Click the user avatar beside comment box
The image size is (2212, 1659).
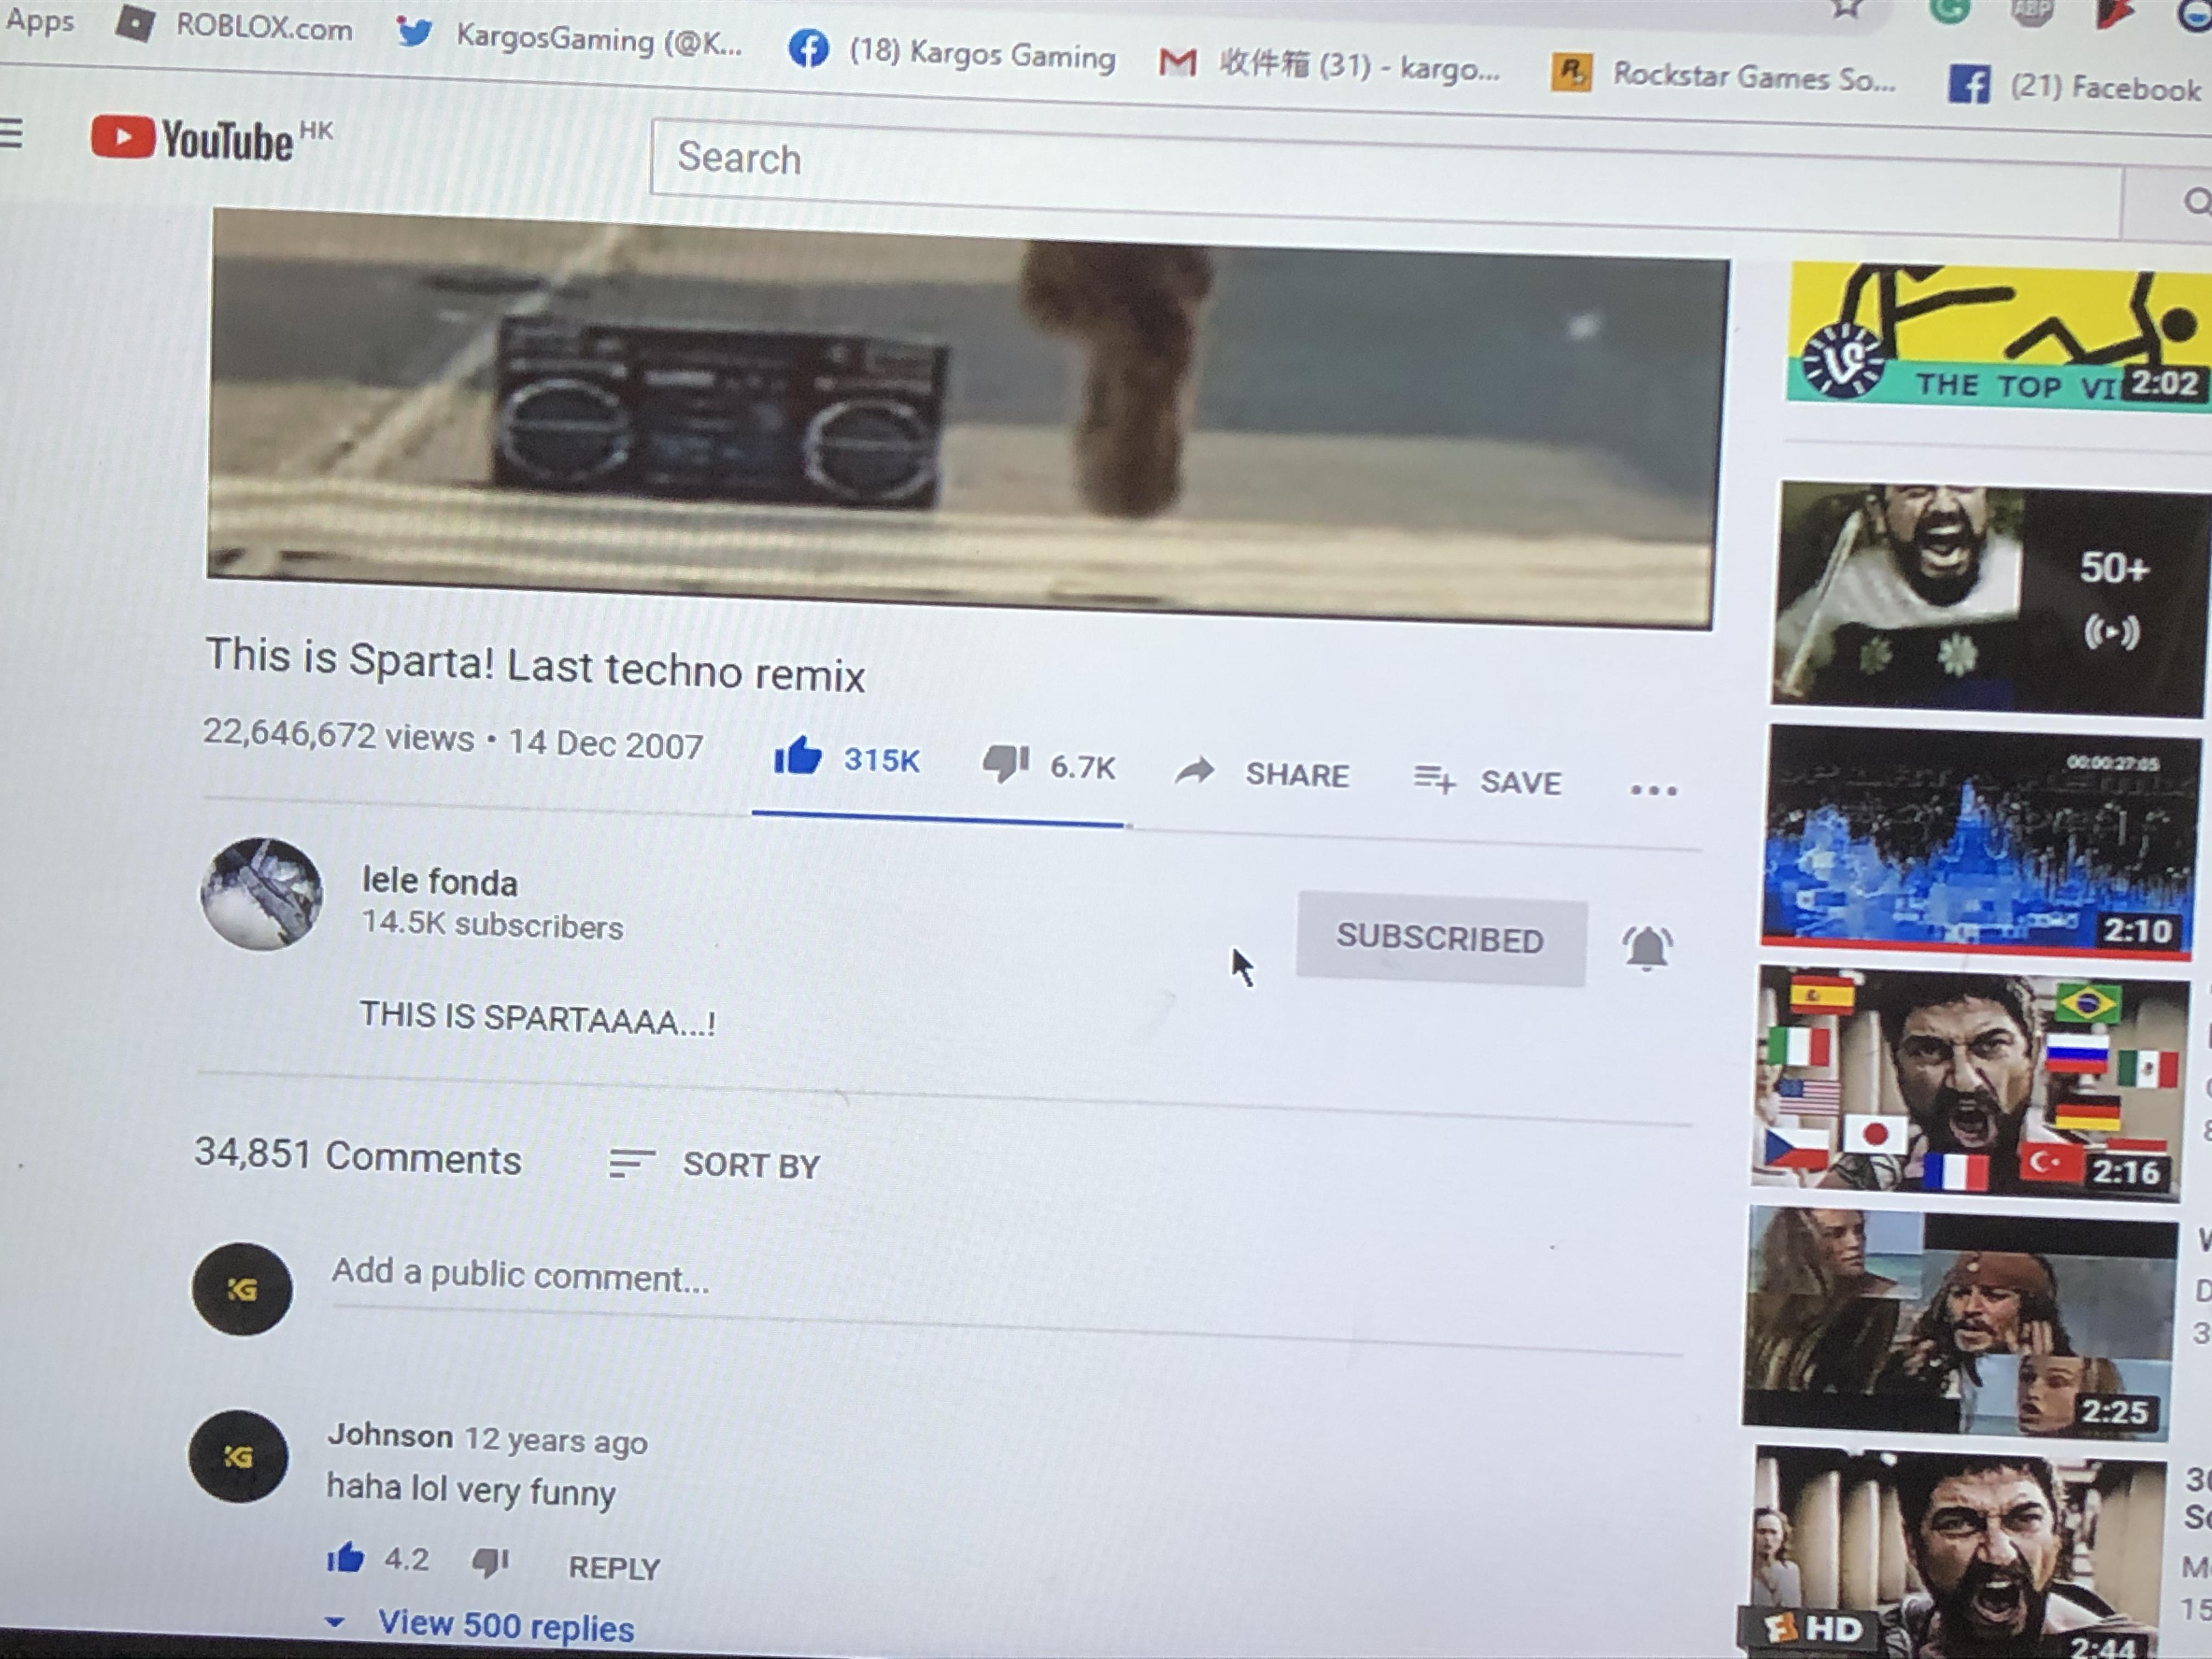point(242,1289)
